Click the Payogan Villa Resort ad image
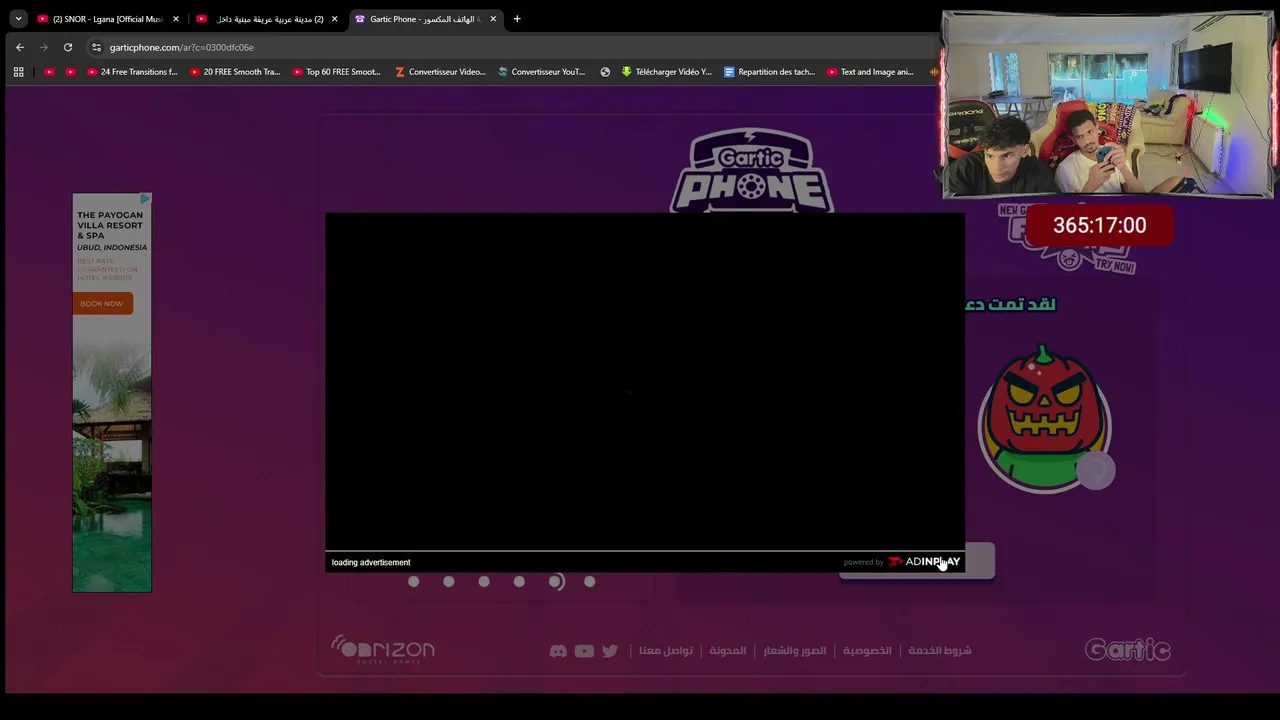 point(112,392)
